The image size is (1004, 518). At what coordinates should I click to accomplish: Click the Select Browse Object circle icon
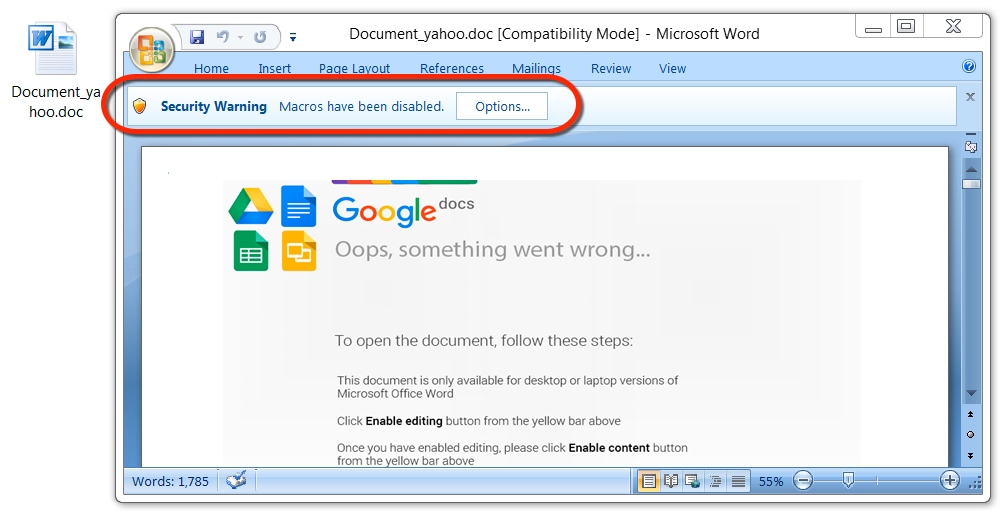tap(971, 435)
